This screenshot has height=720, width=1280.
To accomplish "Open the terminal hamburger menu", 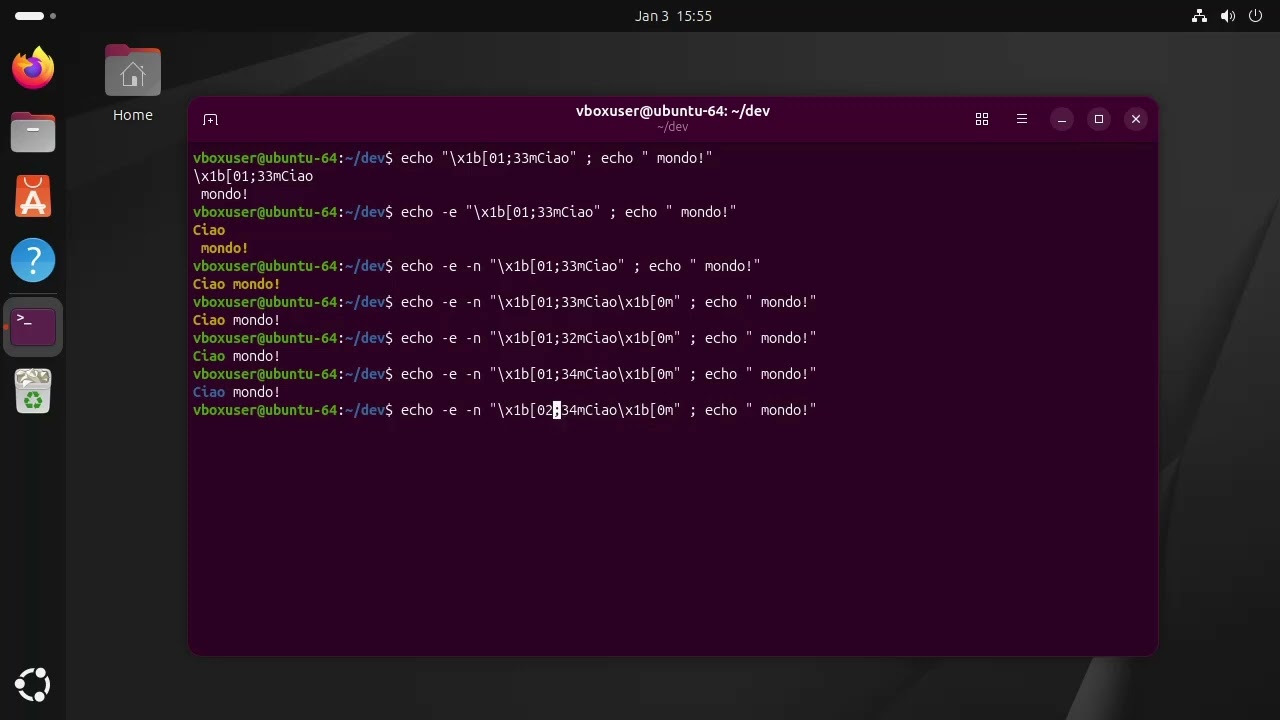I will (1022, 119).
